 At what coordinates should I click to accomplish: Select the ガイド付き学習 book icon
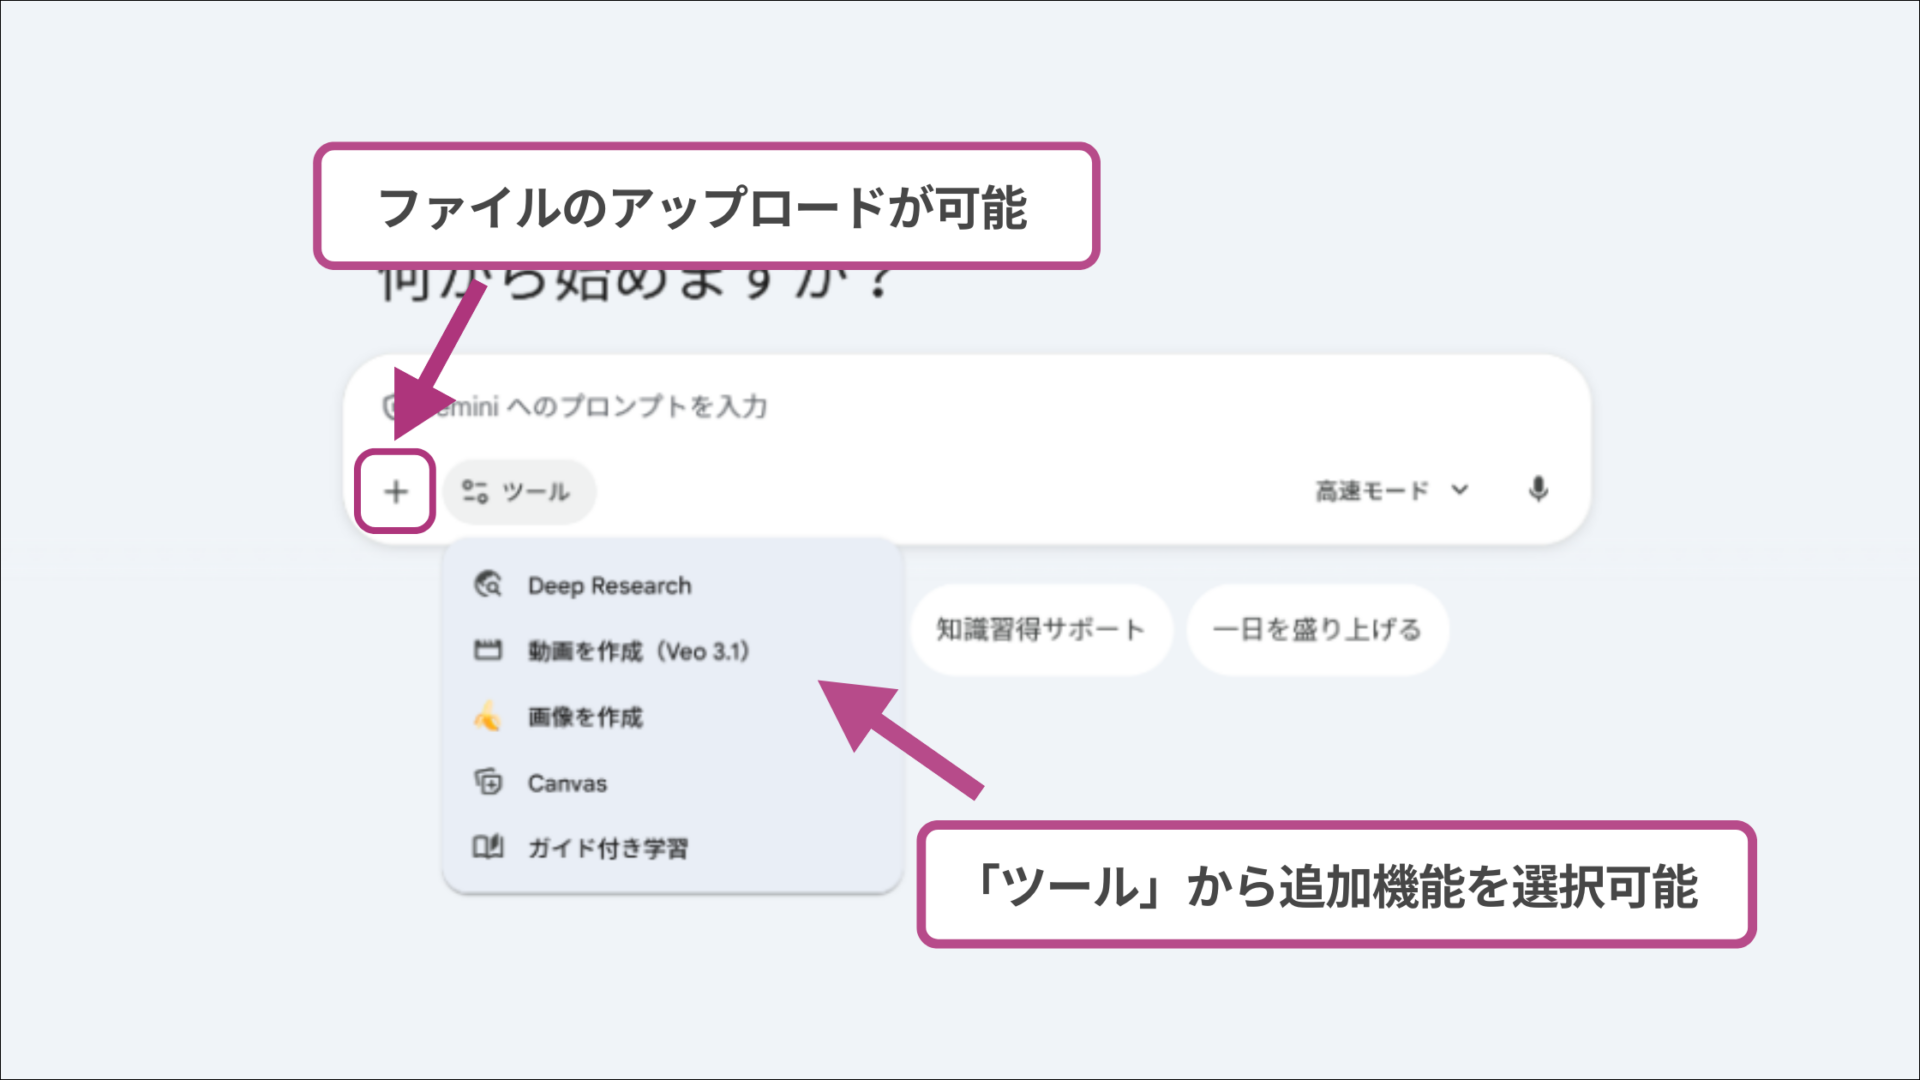pyautogui.click(x=489, y=848)
